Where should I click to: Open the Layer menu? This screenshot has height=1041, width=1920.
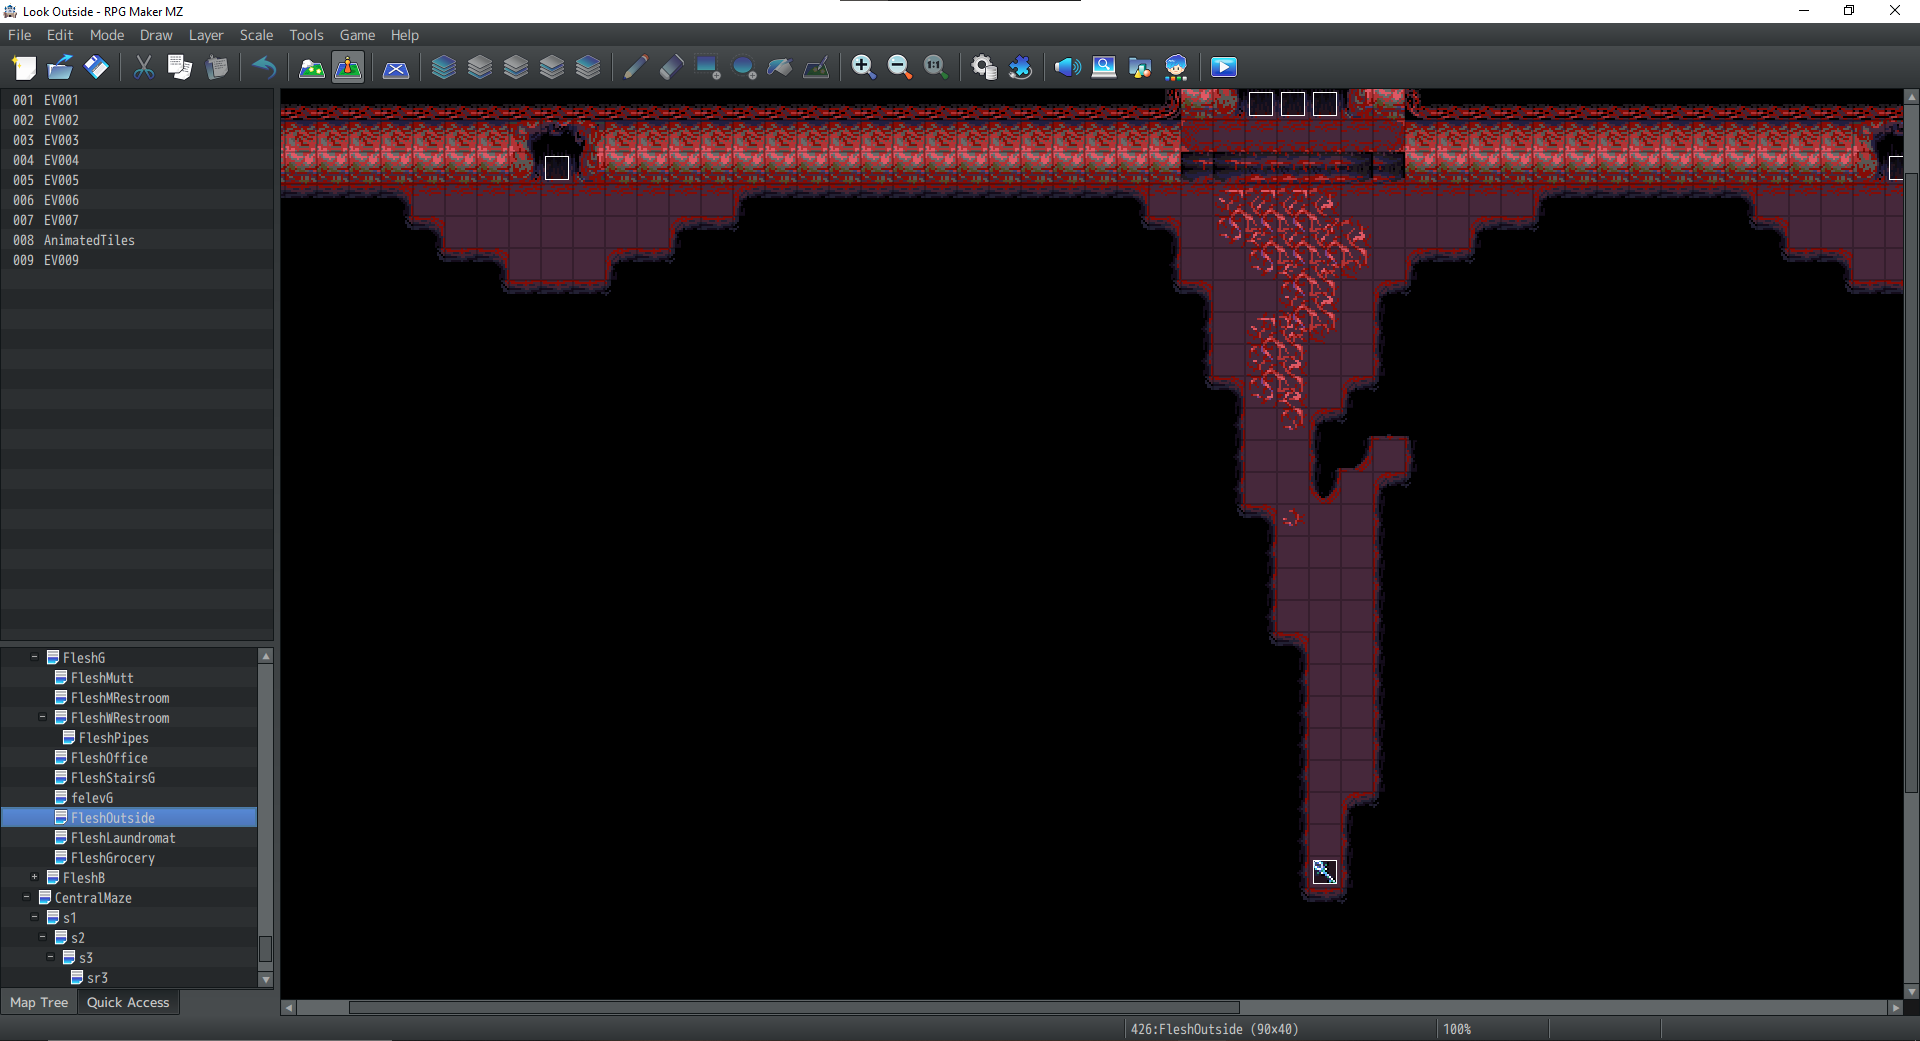pos(206,35)
